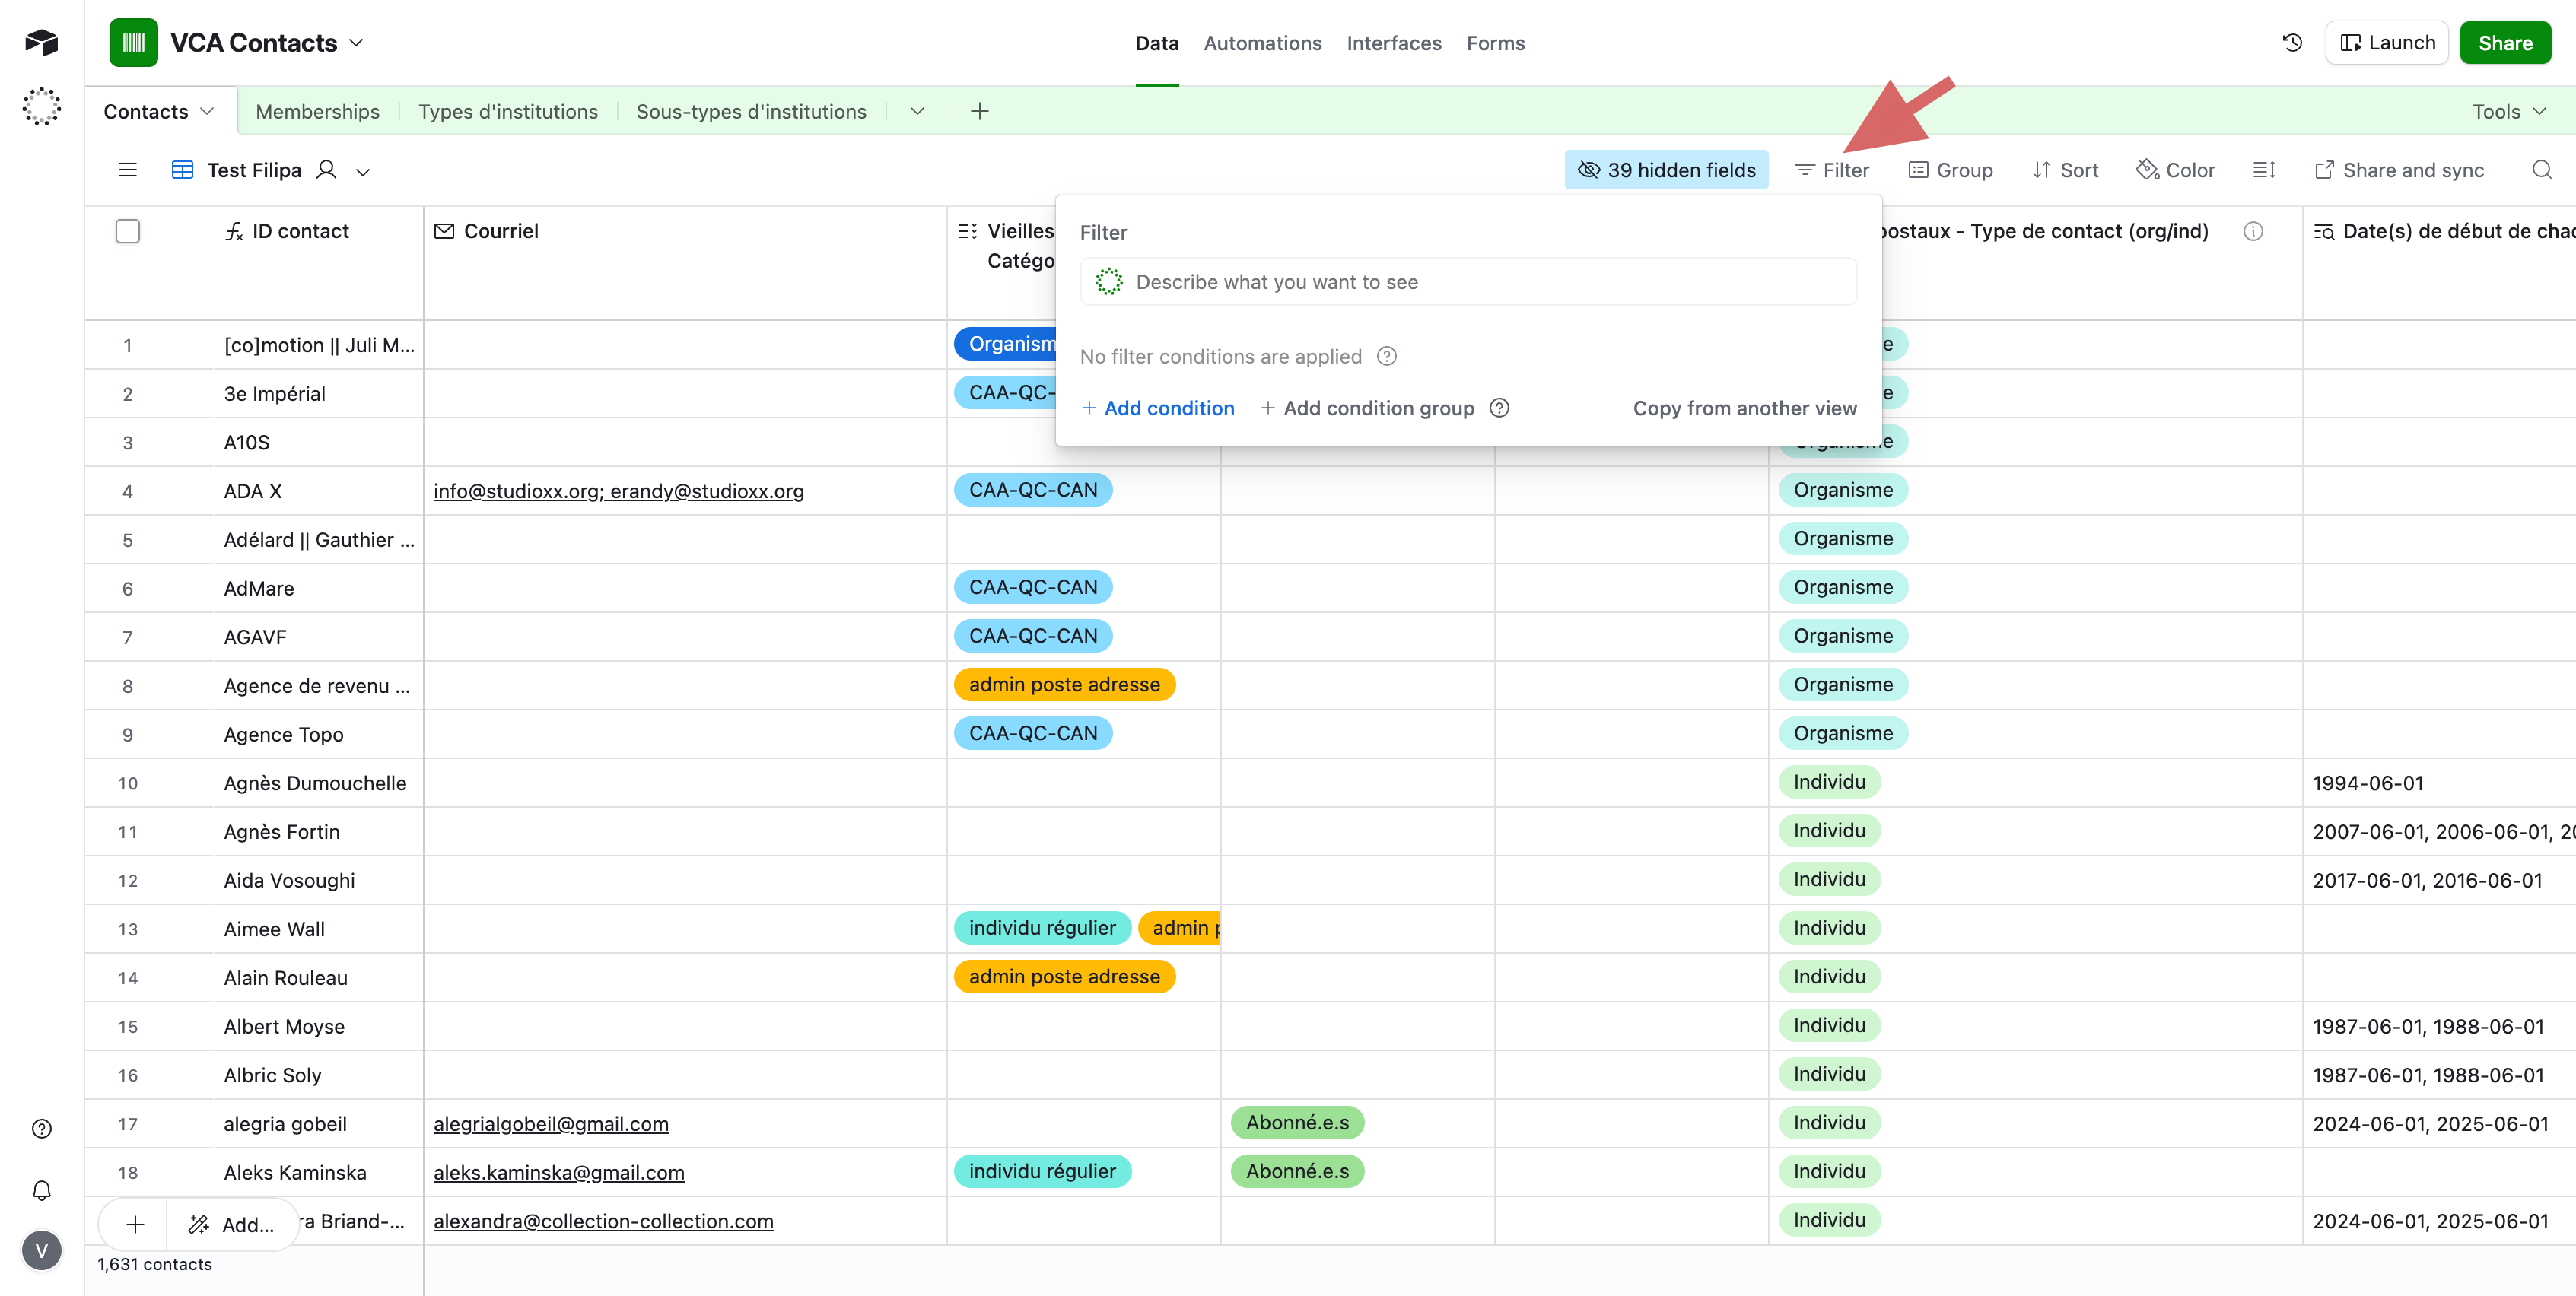The image size is (2576, 1296).
Task: Switch to the Memberships table tab
Action: coord(317,111)
